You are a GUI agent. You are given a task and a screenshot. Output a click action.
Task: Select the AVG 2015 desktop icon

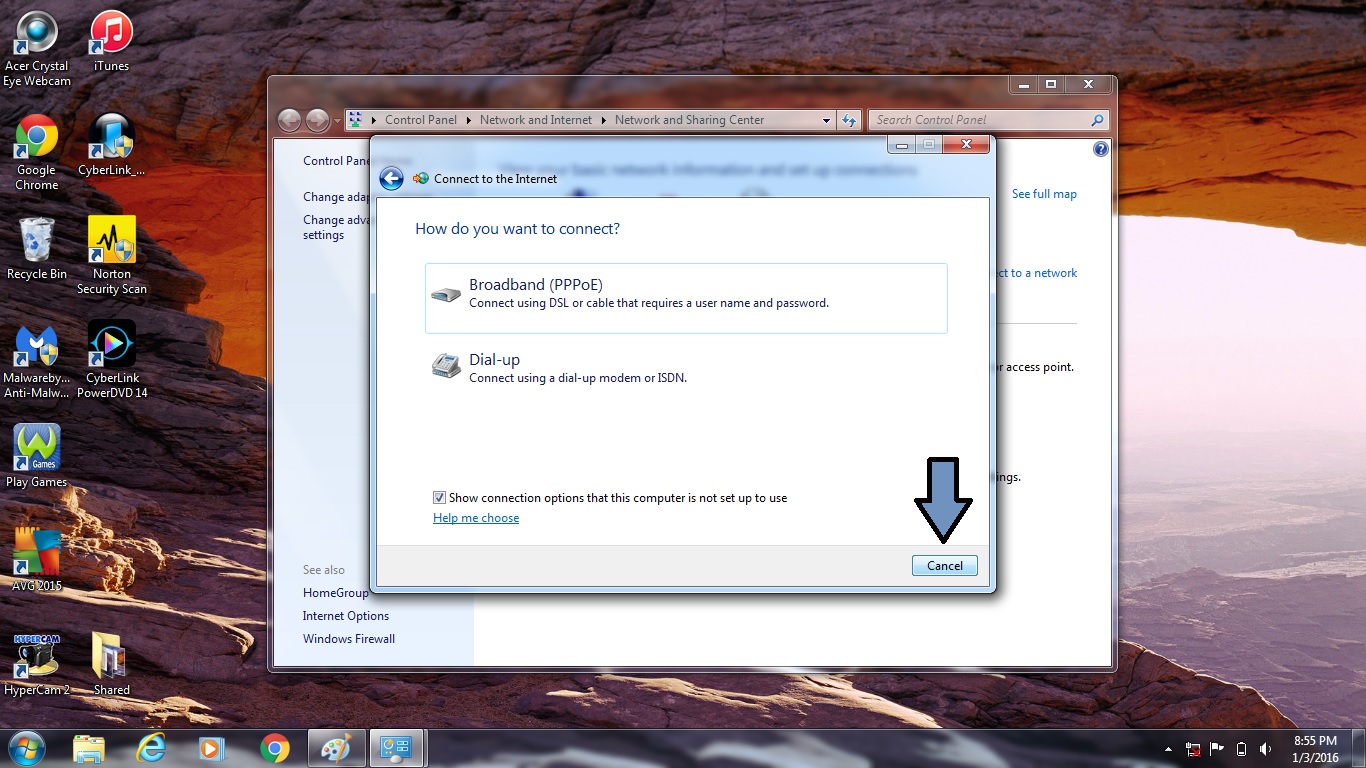pyautogui.click(x=37, y=560)
